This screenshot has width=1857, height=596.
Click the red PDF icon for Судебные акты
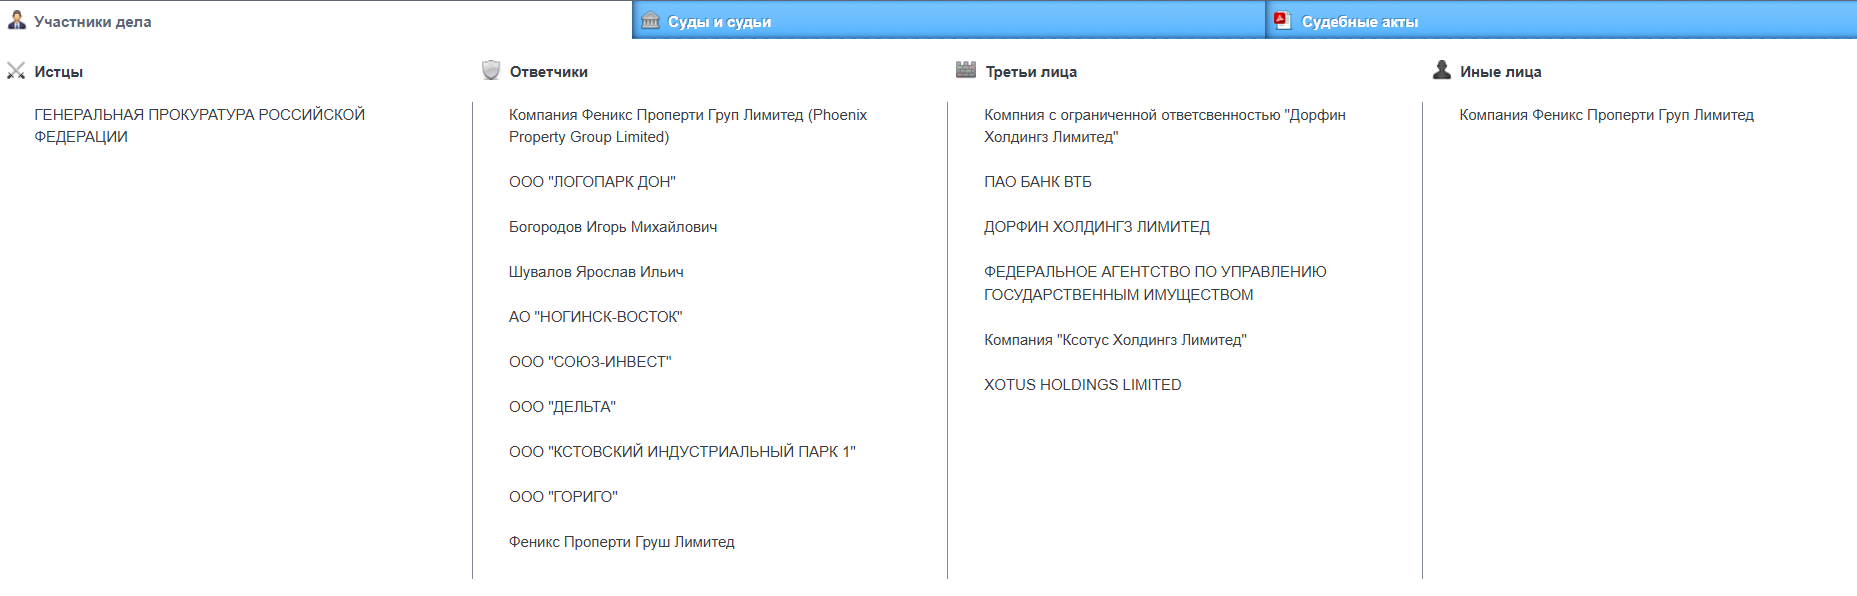pos(1282,20)
